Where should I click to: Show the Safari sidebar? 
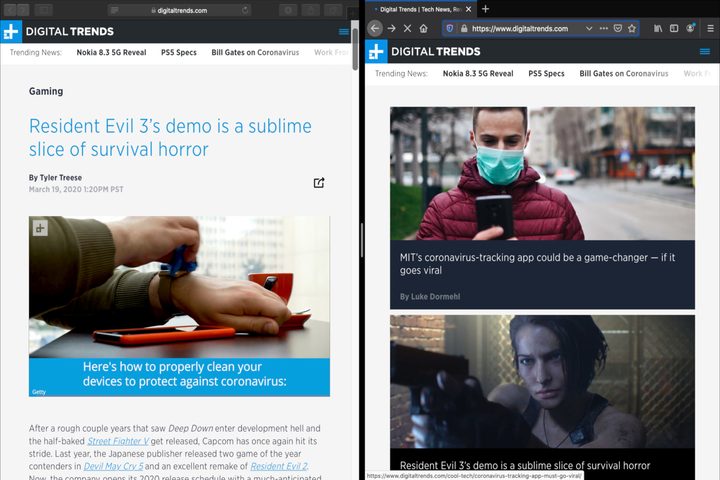tap(44, 10)
